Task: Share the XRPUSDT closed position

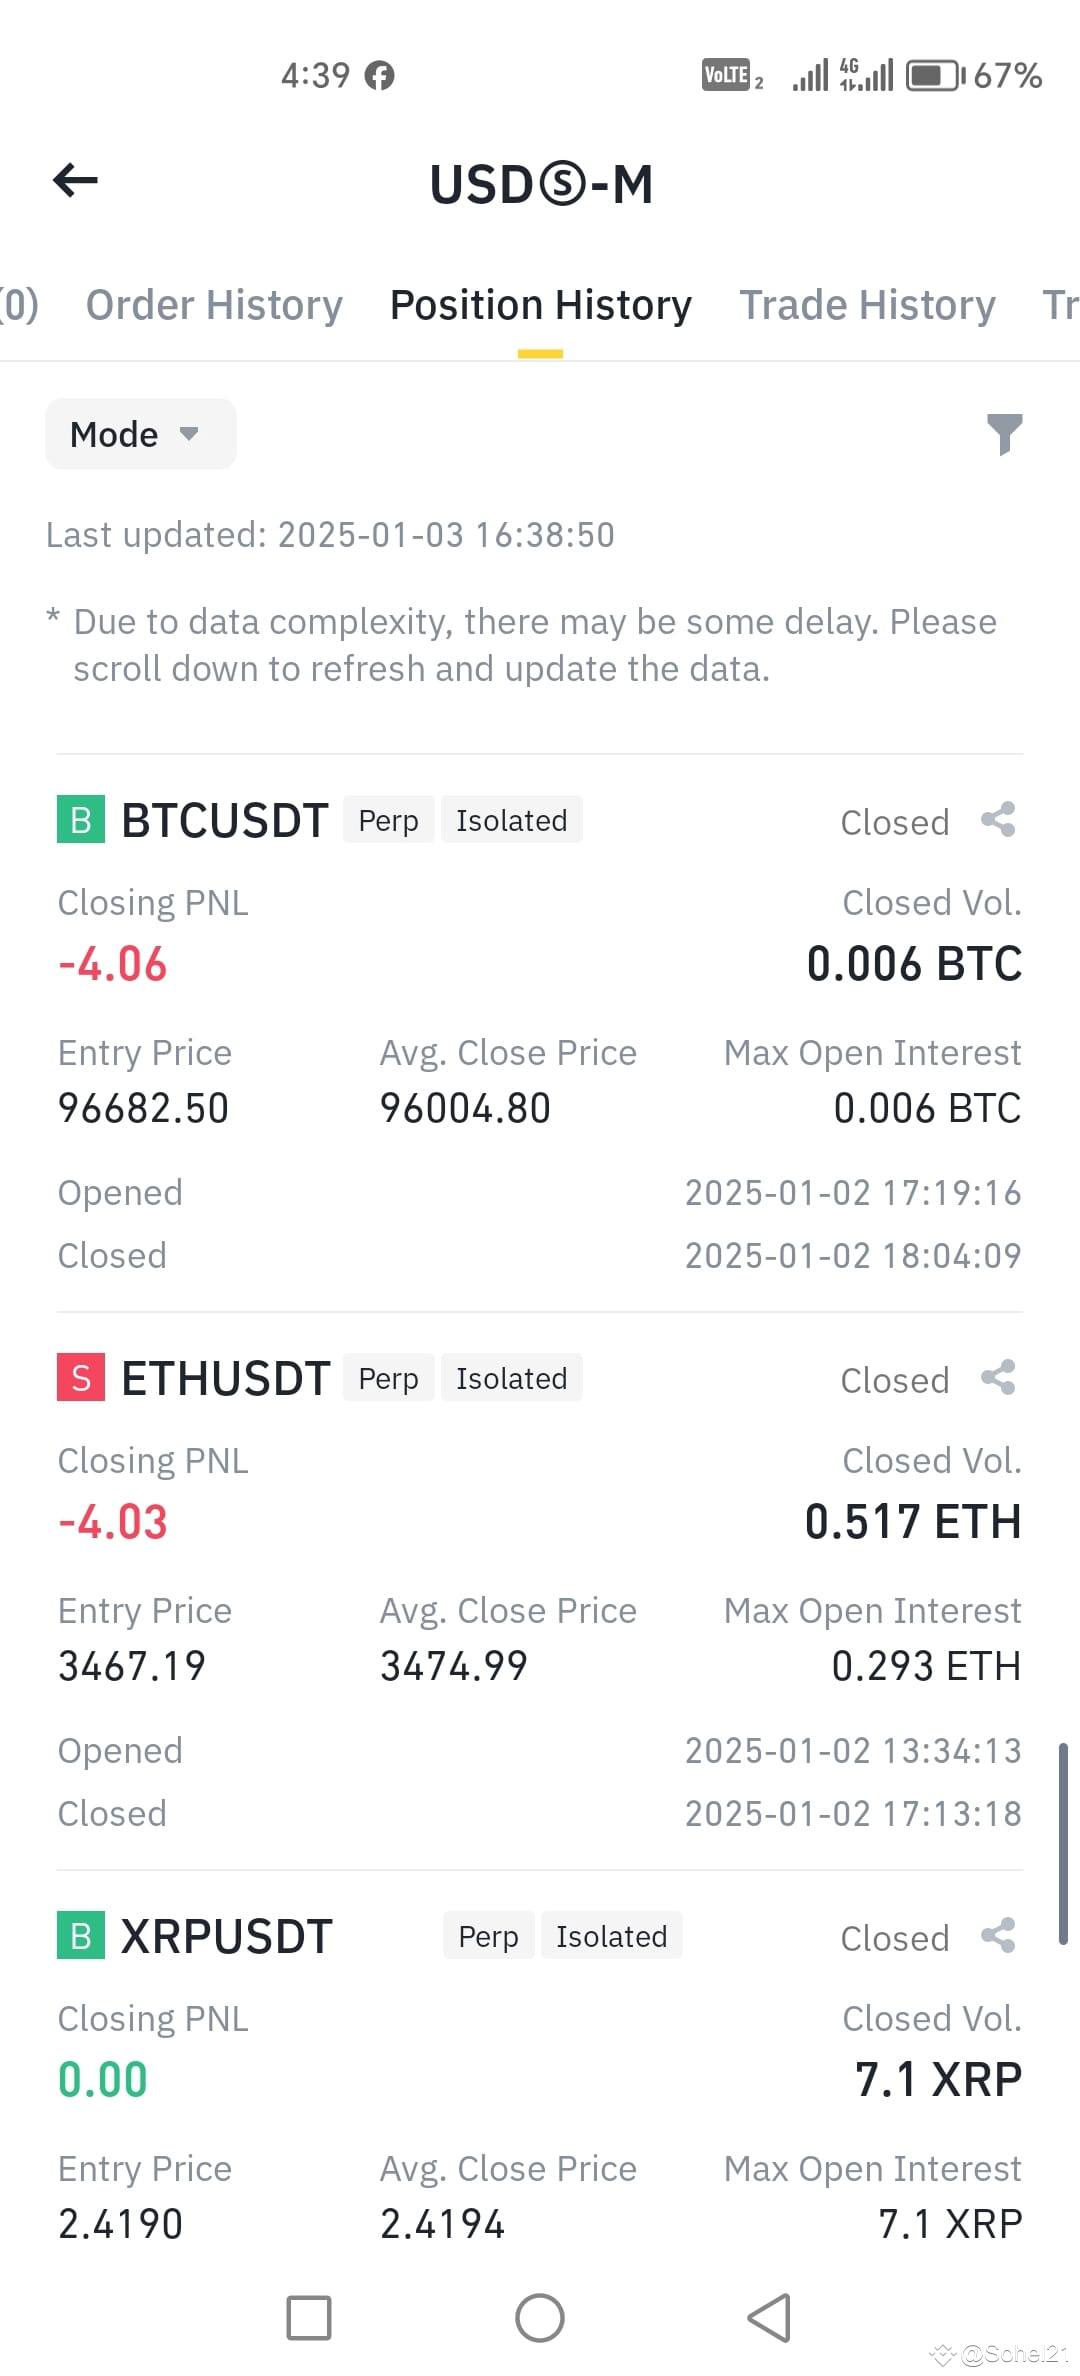Action: click(x=998, y=1936)
